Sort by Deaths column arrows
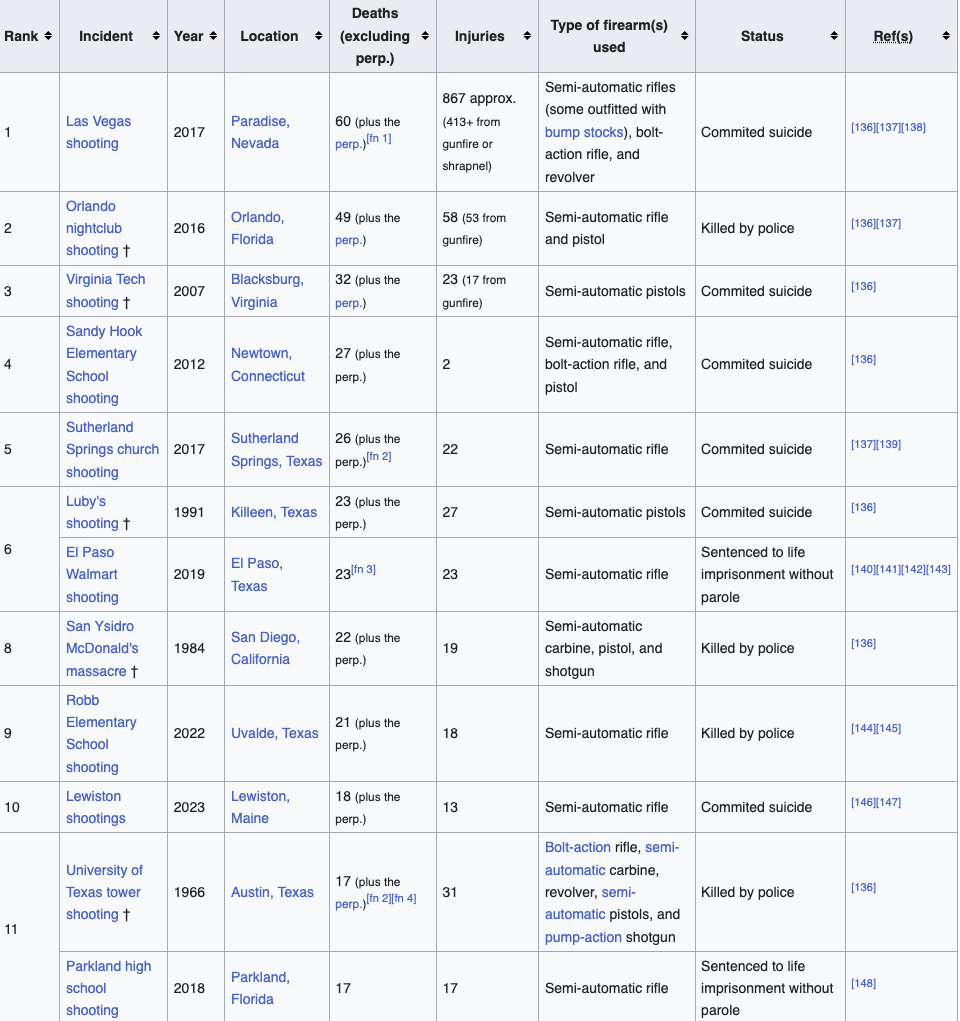Viewport: 960px width, 1021px height. pos(425,36)
